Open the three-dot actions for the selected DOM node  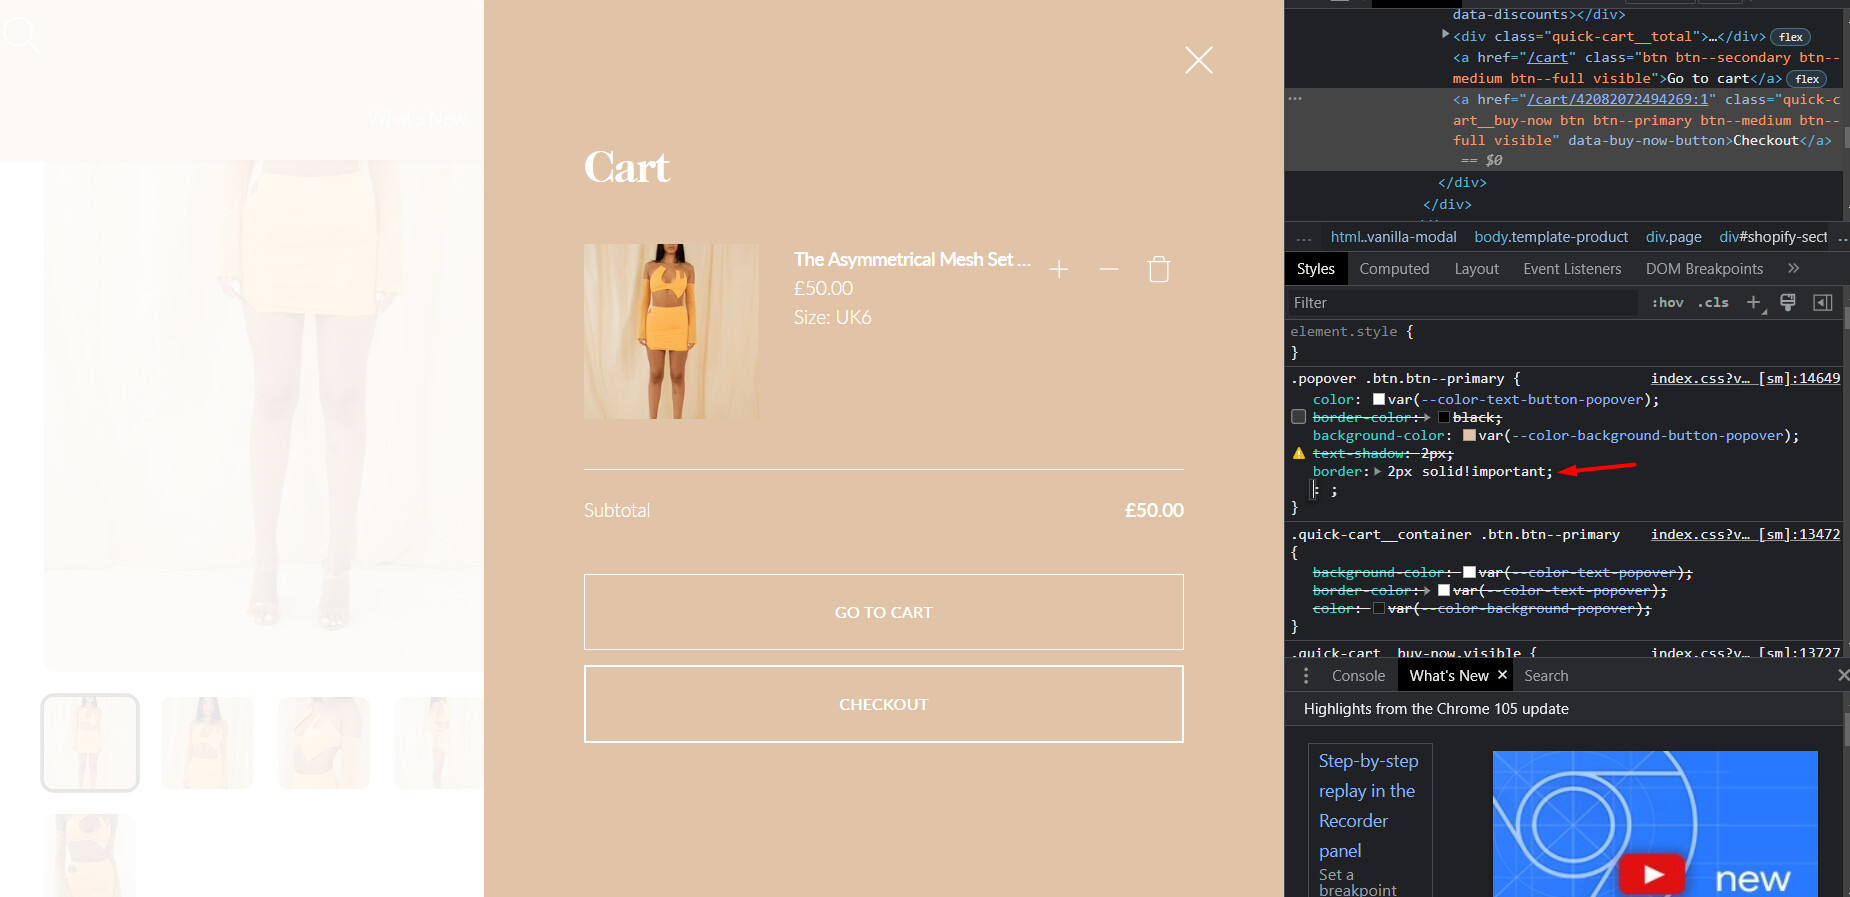click(x=1295, y=99)
